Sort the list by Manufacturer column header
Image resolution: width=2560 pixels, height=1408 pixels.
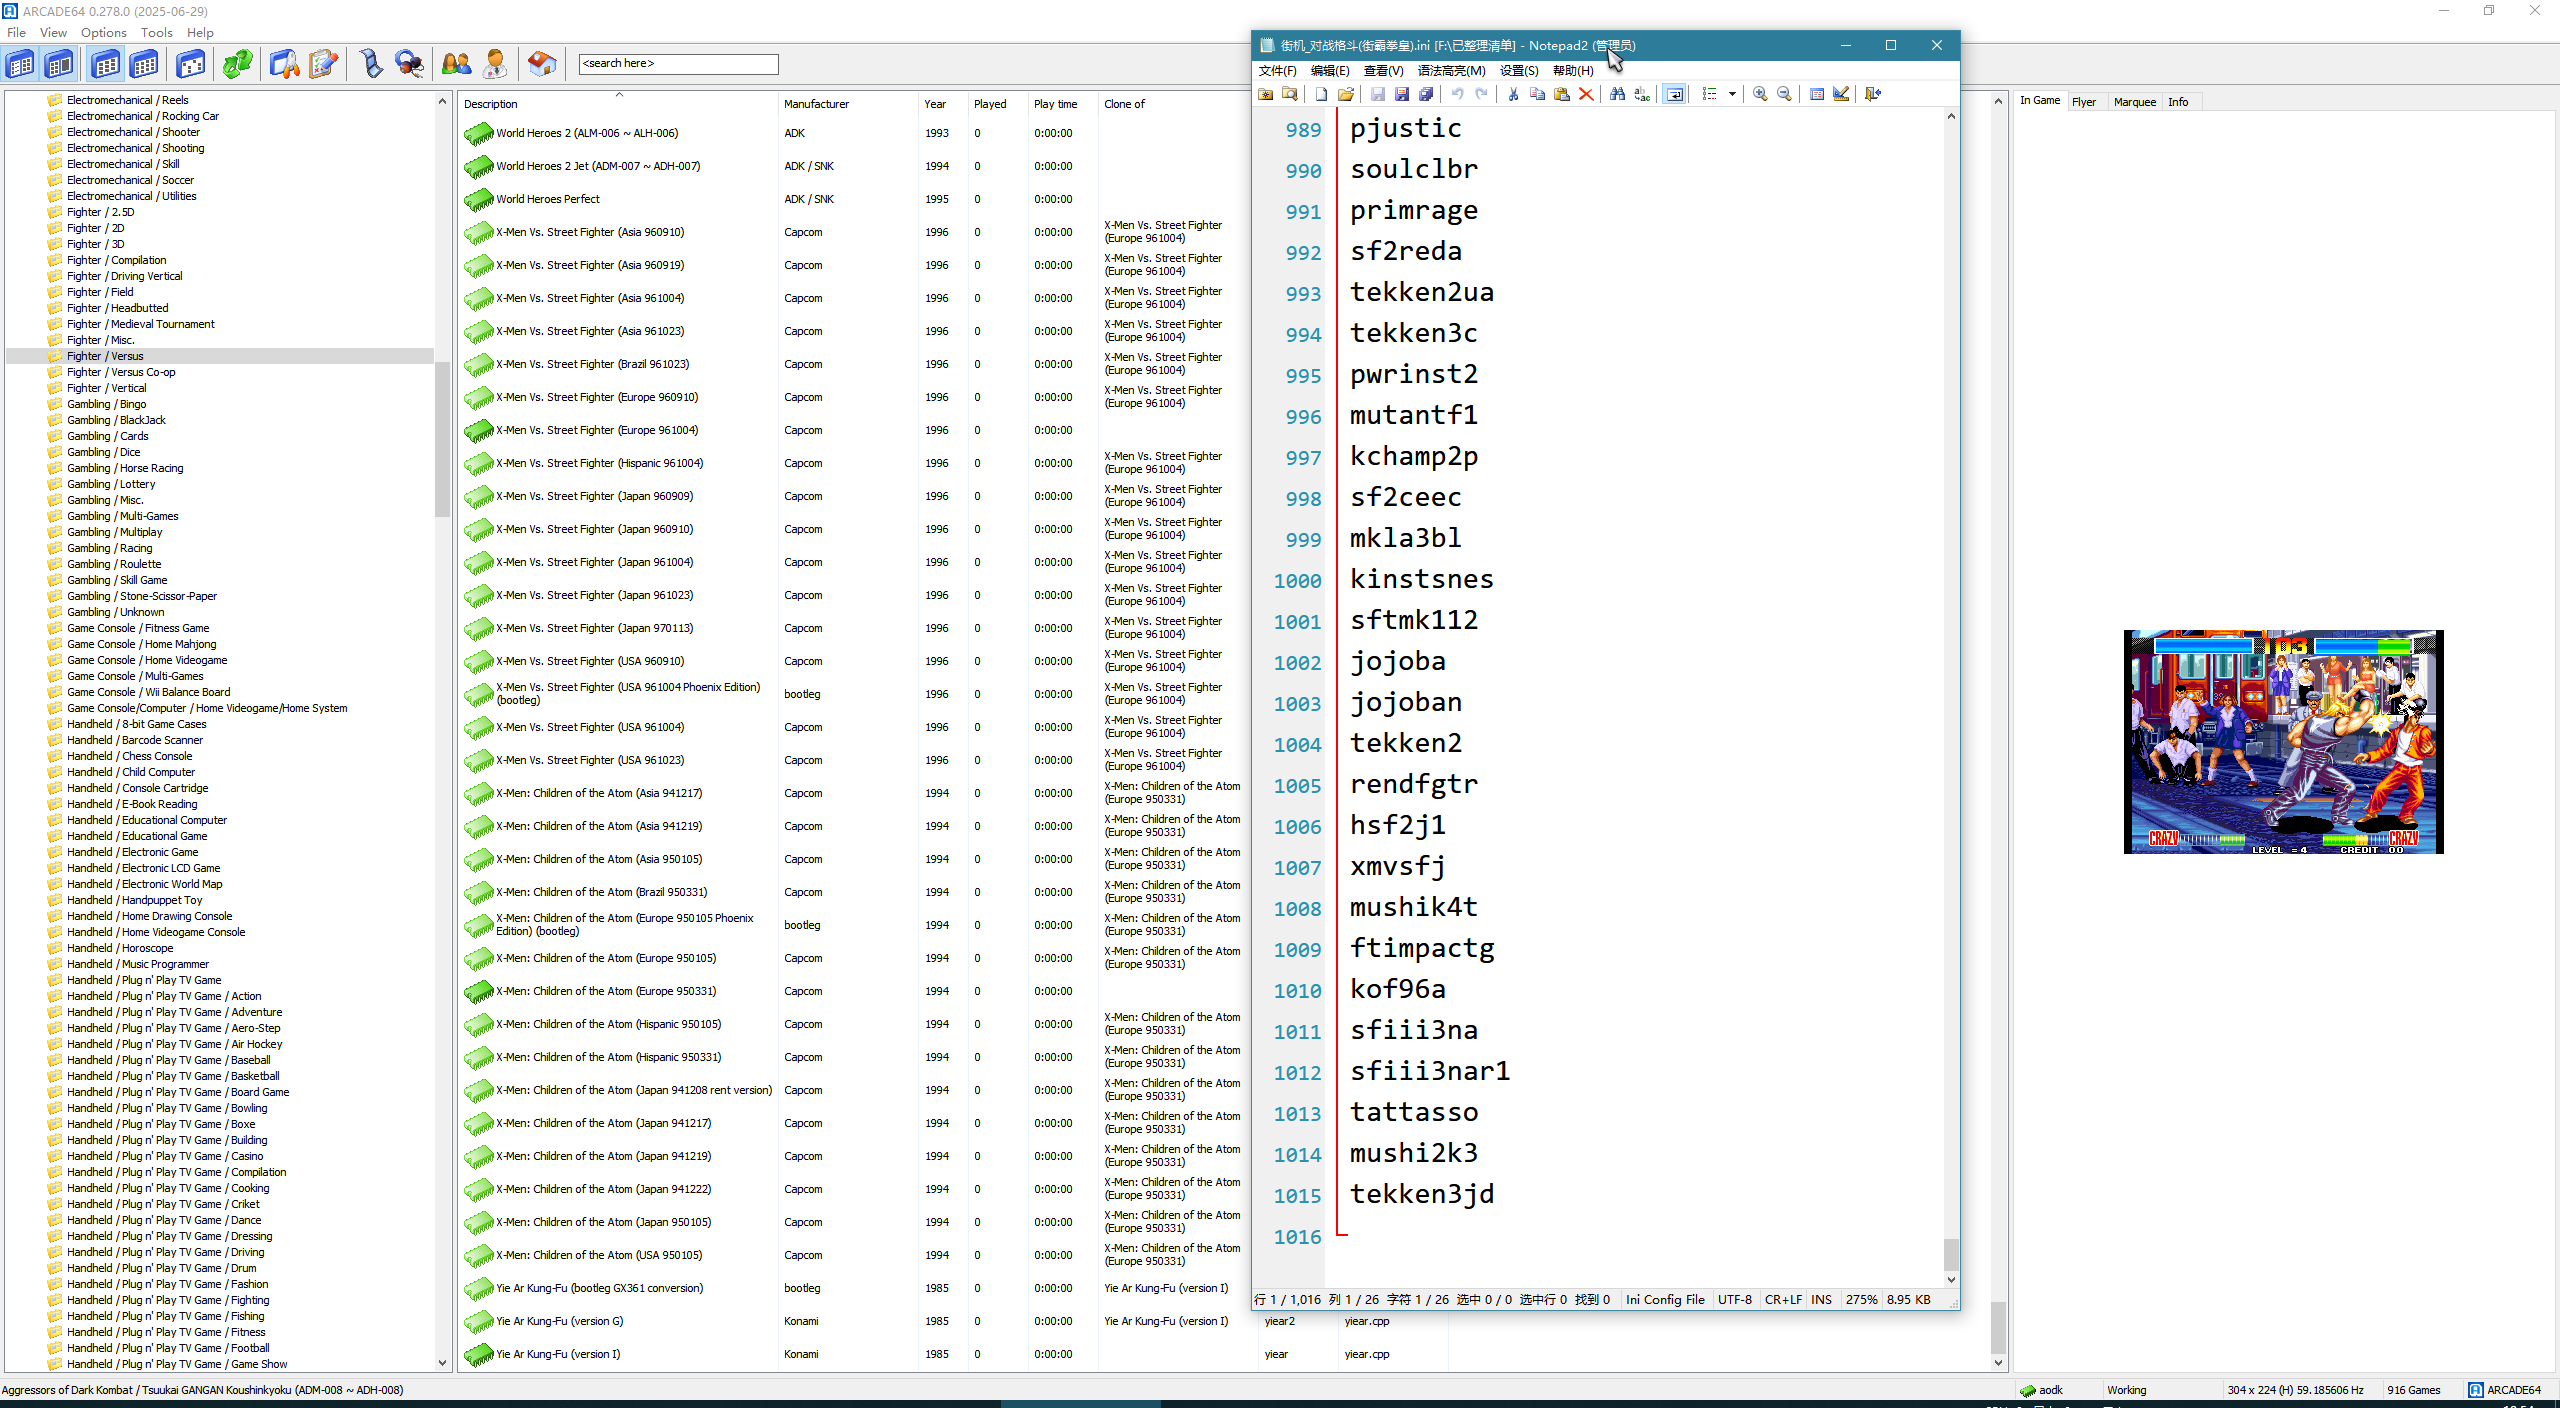(847, 104)
